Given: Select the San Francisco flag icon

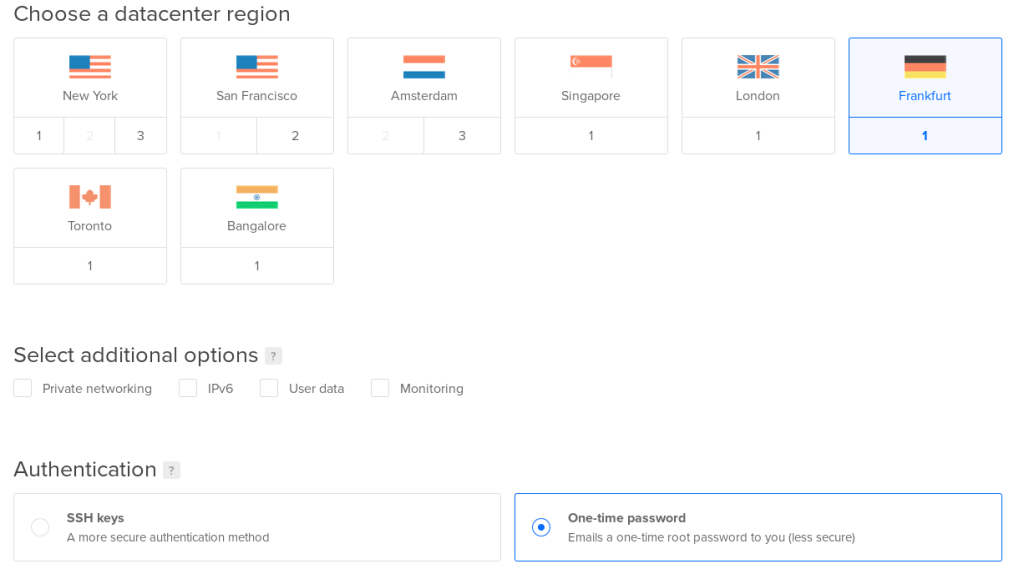Looking at the screenshot, I should pyautogui.click(x=257, y=67).
